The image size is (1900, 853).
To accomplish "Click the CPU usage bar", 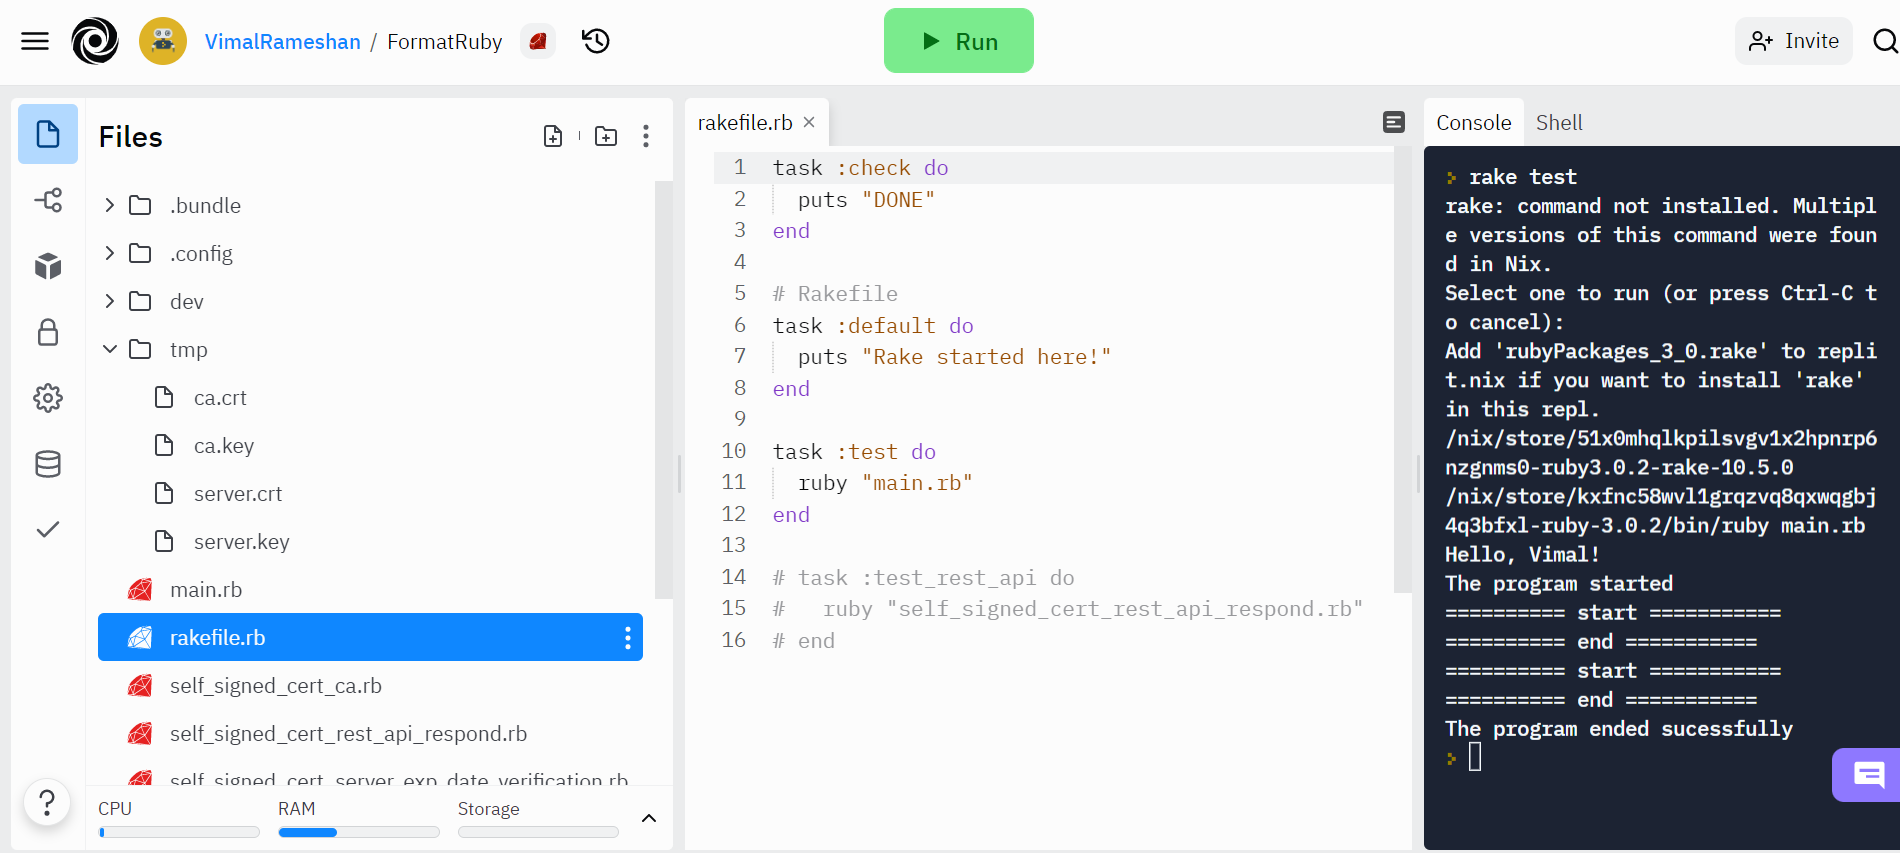I will [x=179, y=832].
